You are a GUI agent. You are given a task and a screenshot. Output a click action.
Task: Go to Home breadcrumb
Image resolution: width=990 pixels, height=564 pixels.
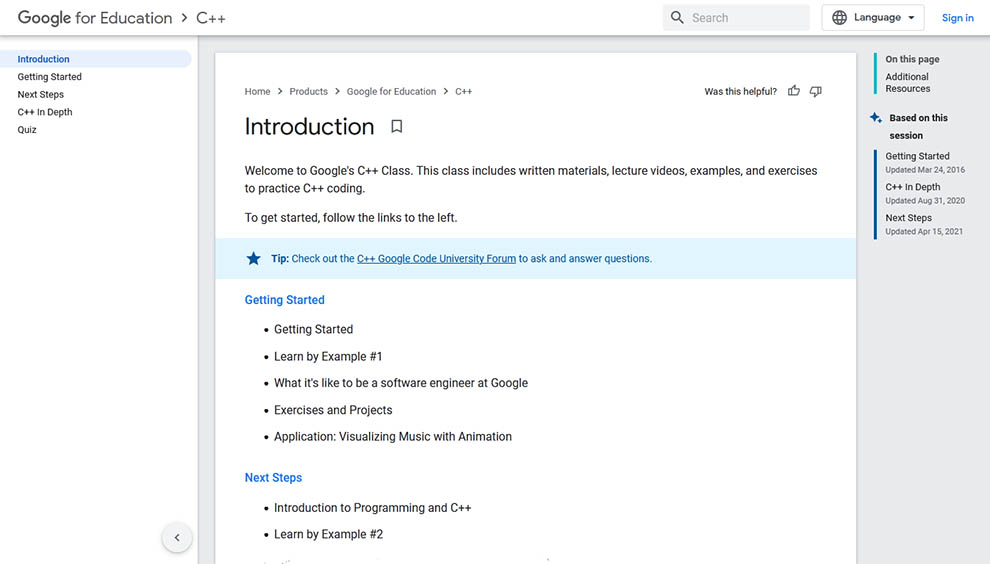point(257,92)
